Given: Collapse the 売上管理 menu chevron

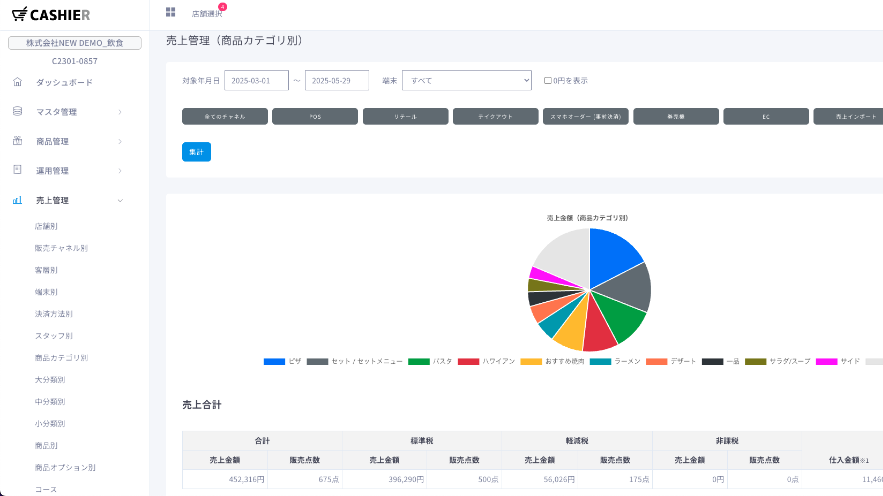Looking at the screenshot, I should click(x=120, y=200).
